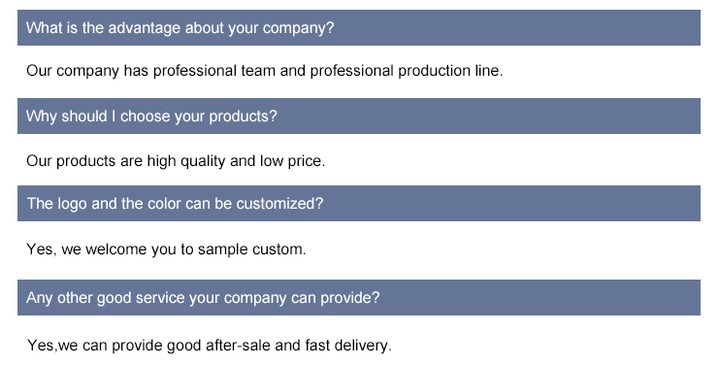The height and width of the screenshot is (365, 720).
Task: Click the word 'logo' in the third header
Action: coord(72,204)
